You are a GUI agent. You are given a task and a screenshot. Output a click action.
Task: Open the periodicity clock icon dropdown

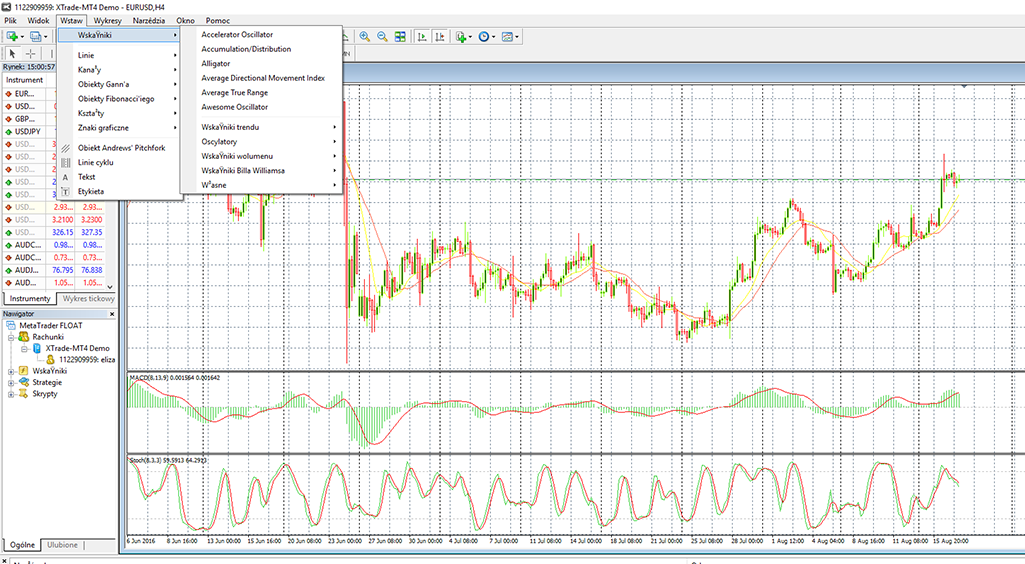(x=486, y=37)
